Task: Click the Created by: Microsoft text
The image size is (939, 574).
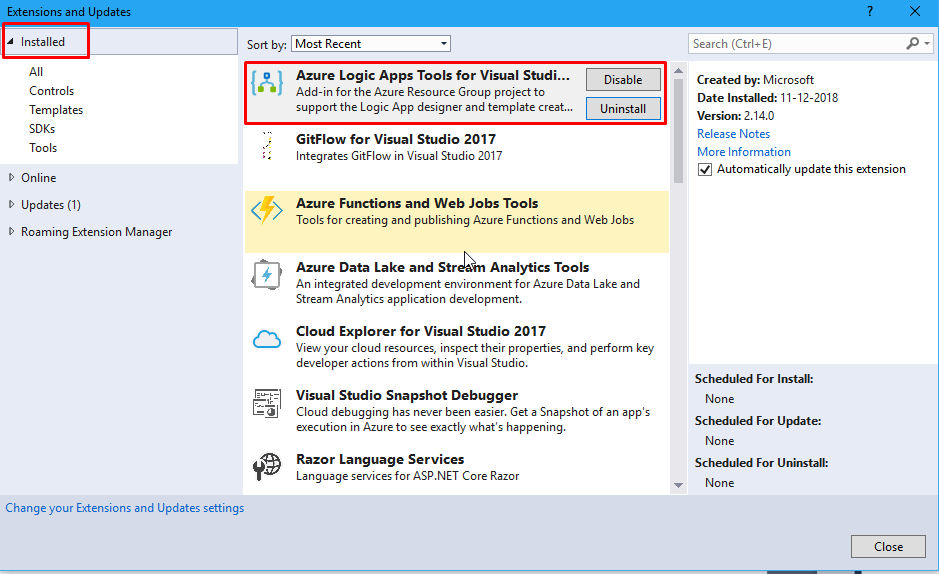Action: click(755, 80)
